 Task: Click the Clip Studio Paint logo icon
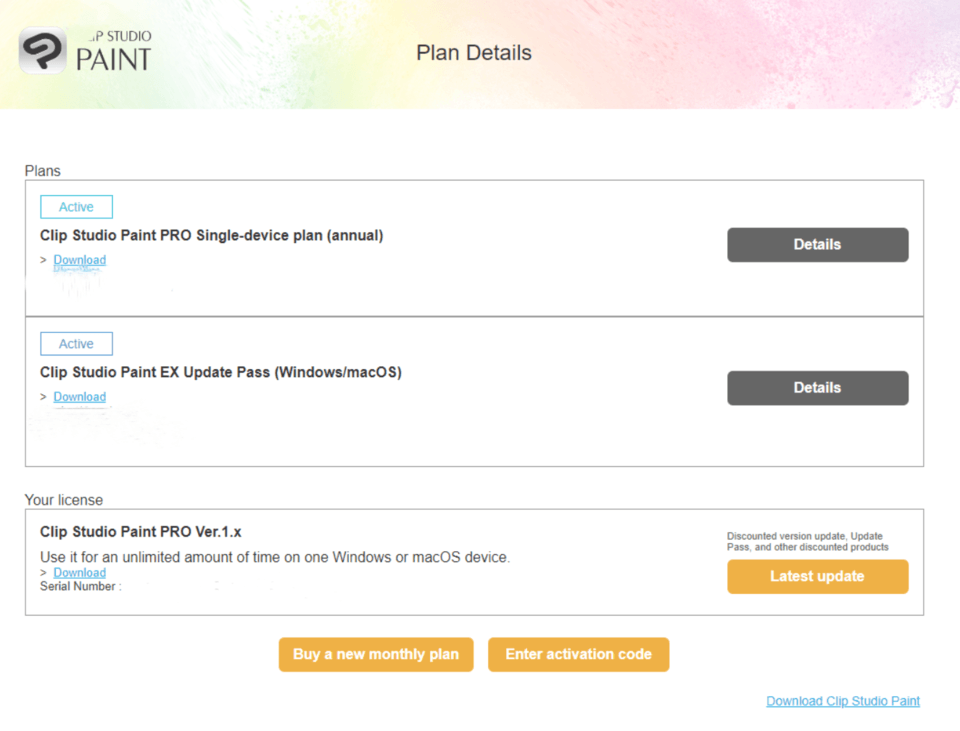click(43, 51)
